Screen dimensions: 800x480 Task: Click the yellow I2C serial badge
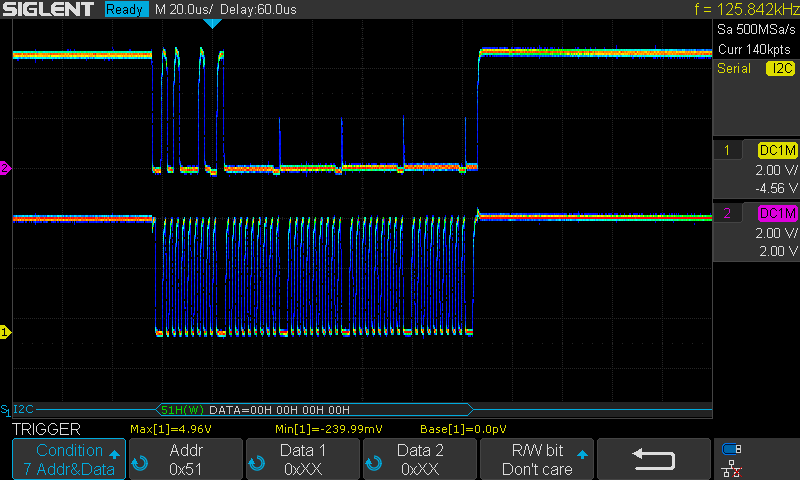coord(781,68)
